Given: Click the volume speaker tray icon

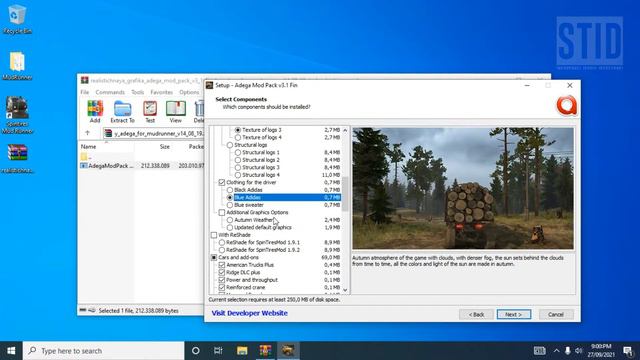Looking at the screenshot, I should (578, 351).
